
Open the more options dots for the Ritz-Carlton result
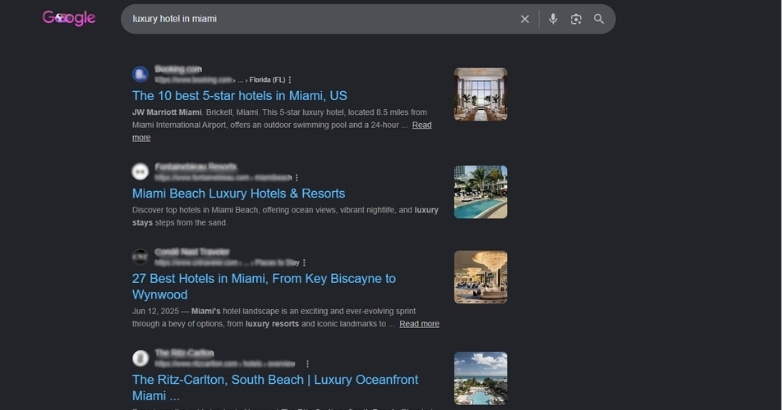pyautogui.click(x=307, y=364)
